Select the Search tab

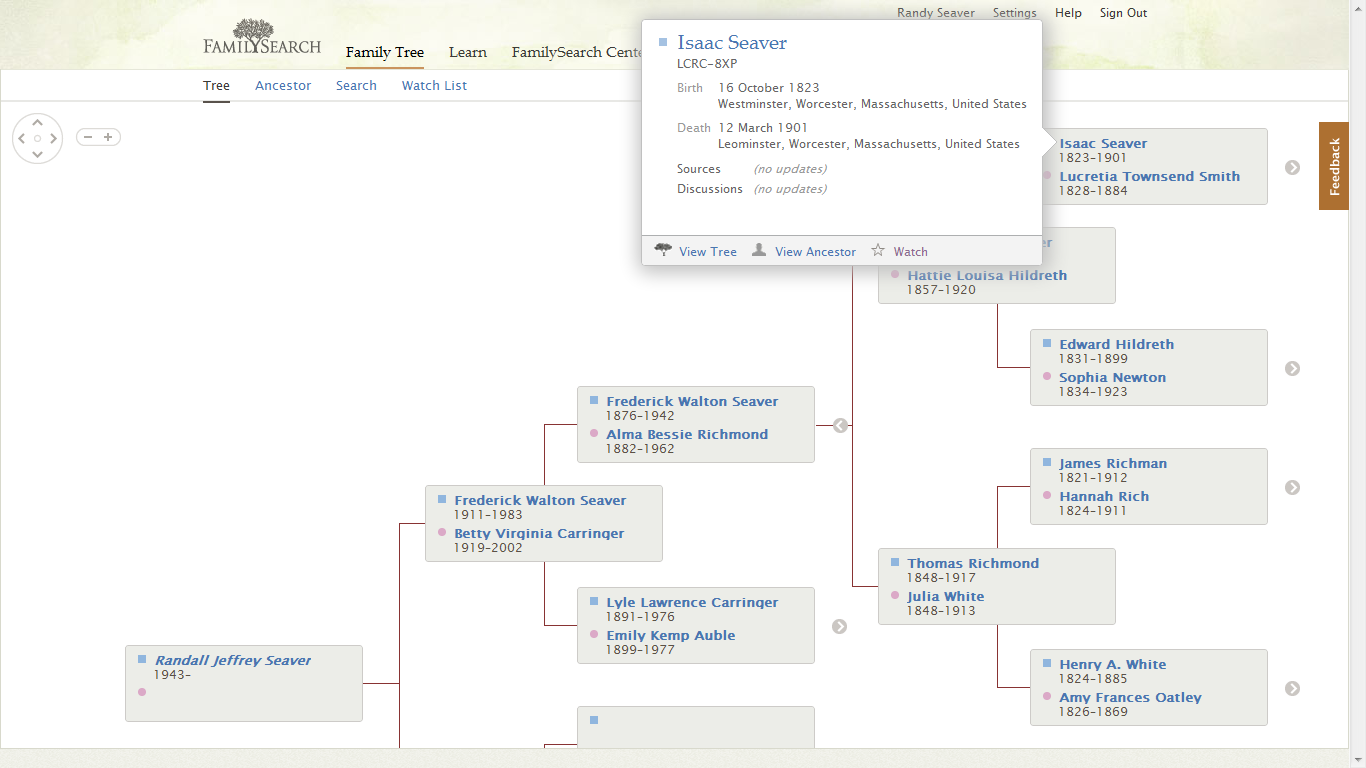tap(356, 85)
